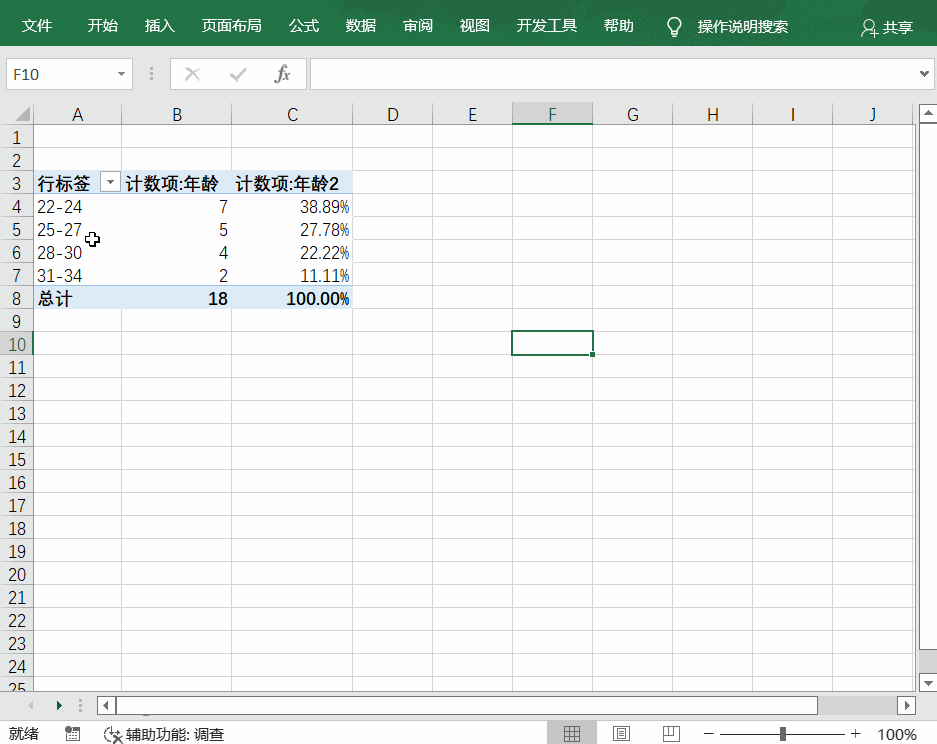
Task: Switch to Normal view icon
Action: click(x=572, y=733)
